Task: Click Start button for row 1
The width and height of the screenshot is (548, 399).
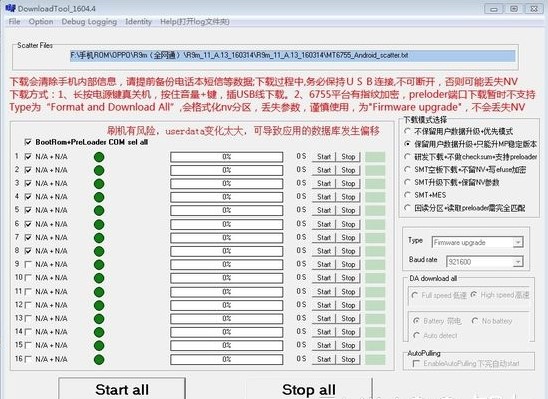Action: [x=324, y=157]
